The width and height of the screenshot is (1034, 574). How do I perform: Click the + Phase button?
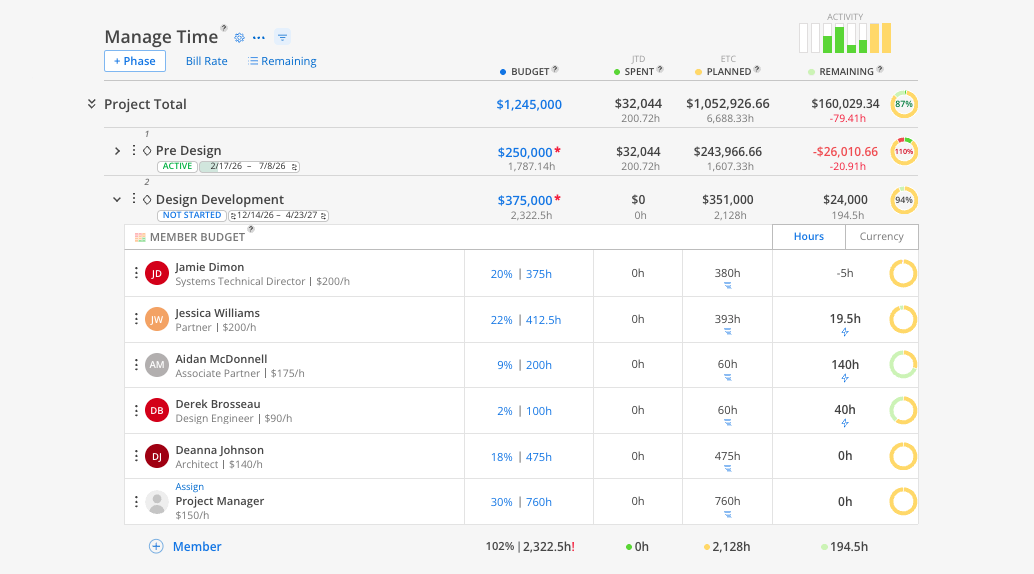[x=135, y=61]
